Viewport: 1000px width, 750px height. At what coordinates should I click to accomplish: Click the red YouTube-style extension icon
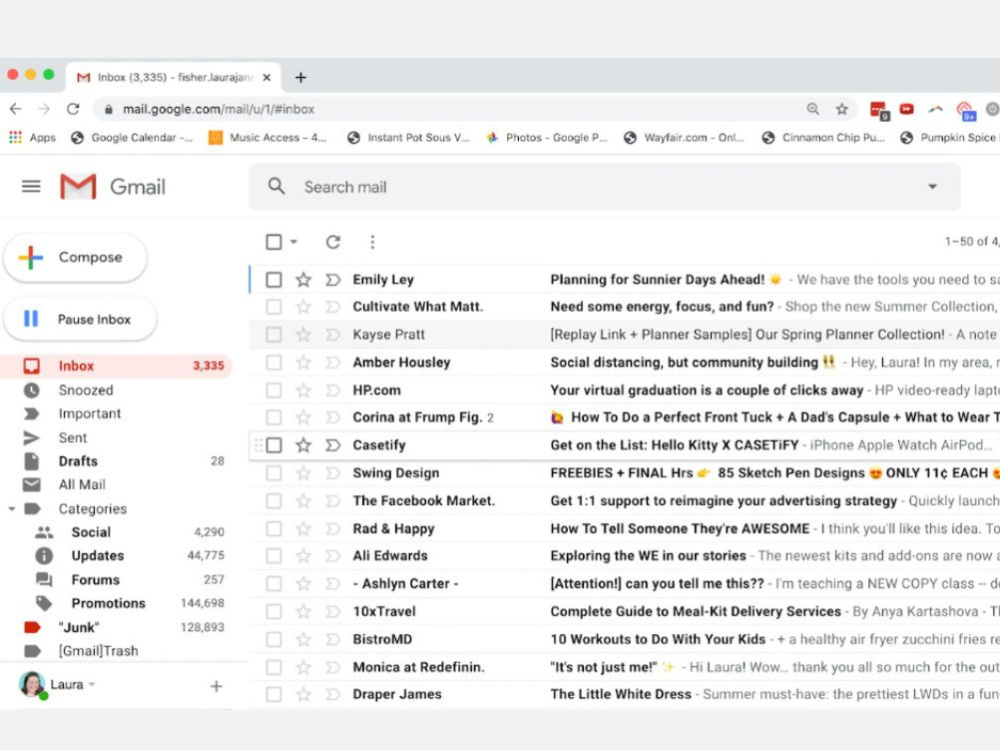coord(906,109)
